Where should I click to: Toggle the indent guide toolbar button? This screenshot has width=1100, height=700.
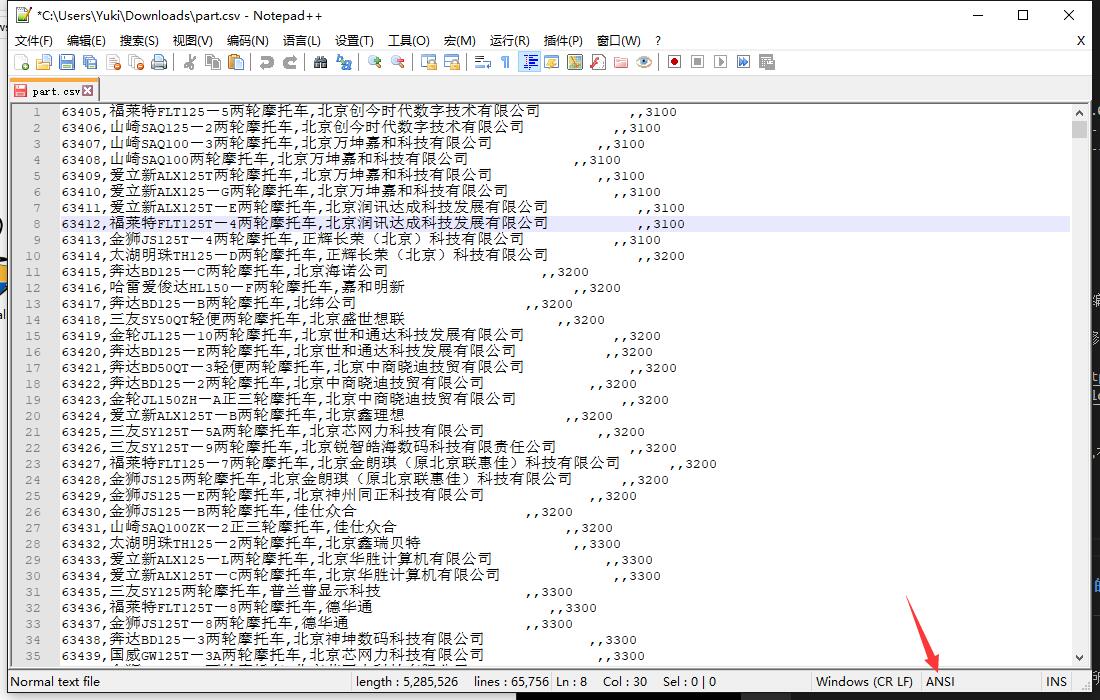pos(529,62)
